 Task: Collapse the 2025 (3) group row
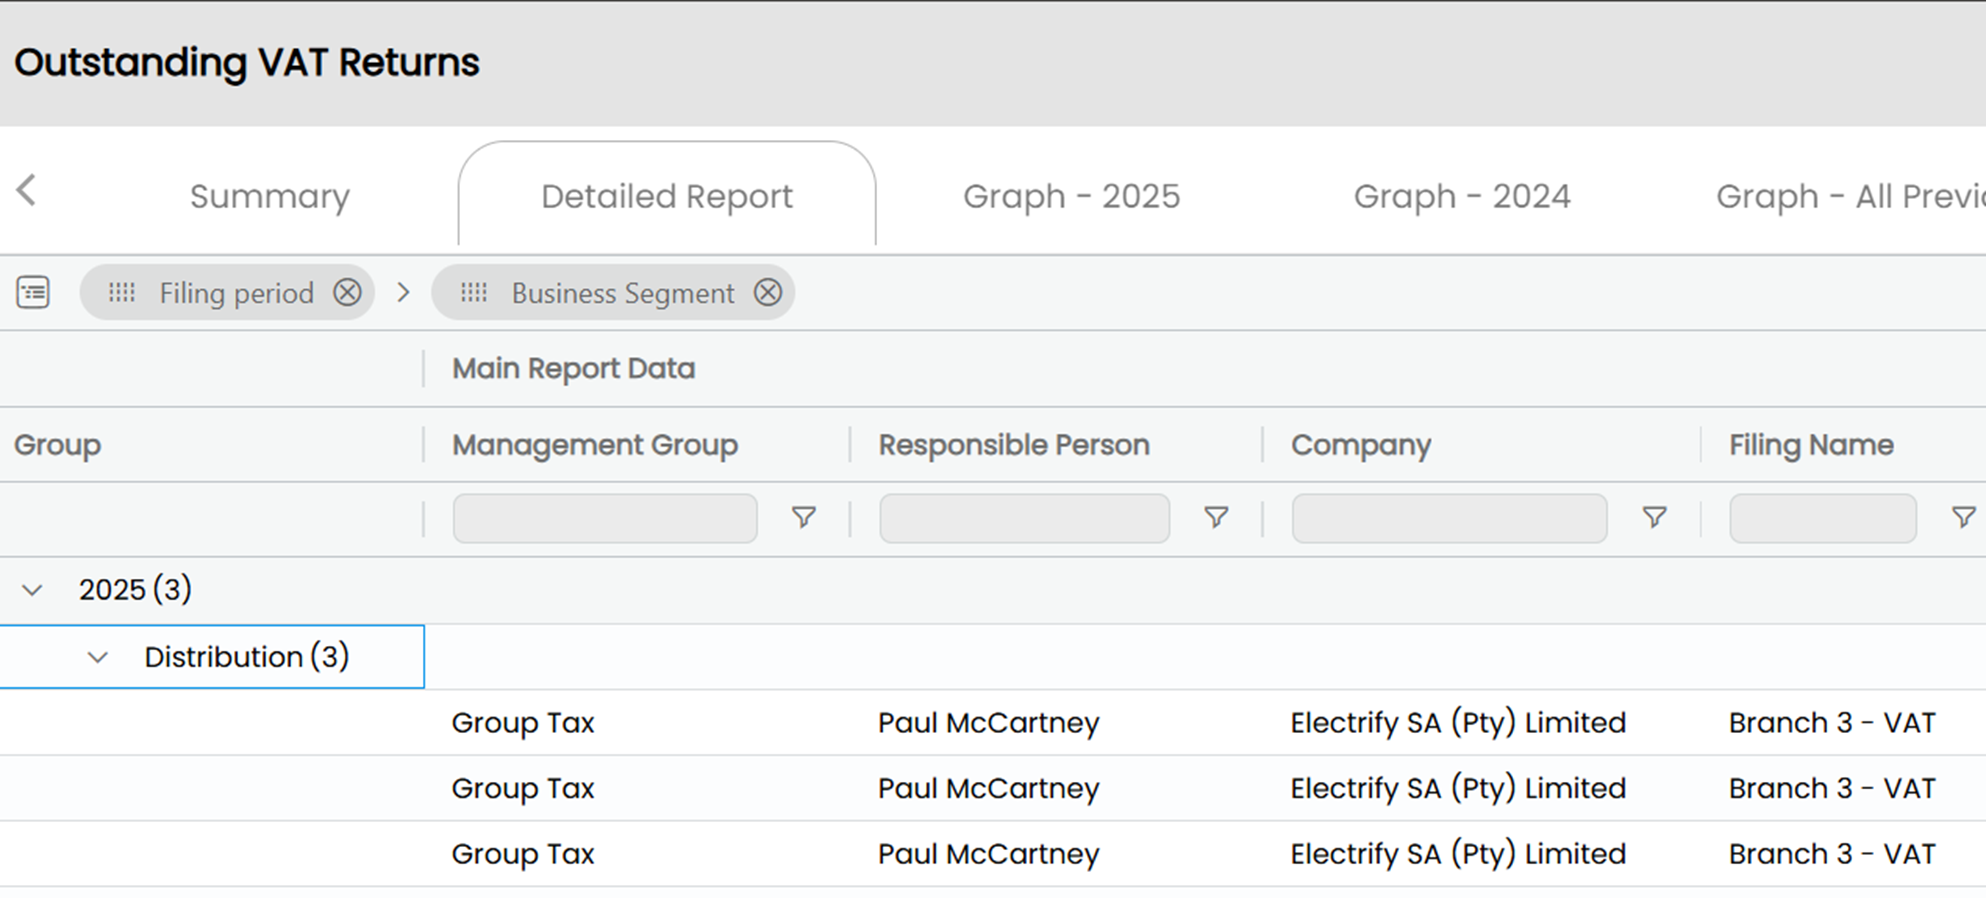pyautogui.click(x=33, y=590)
